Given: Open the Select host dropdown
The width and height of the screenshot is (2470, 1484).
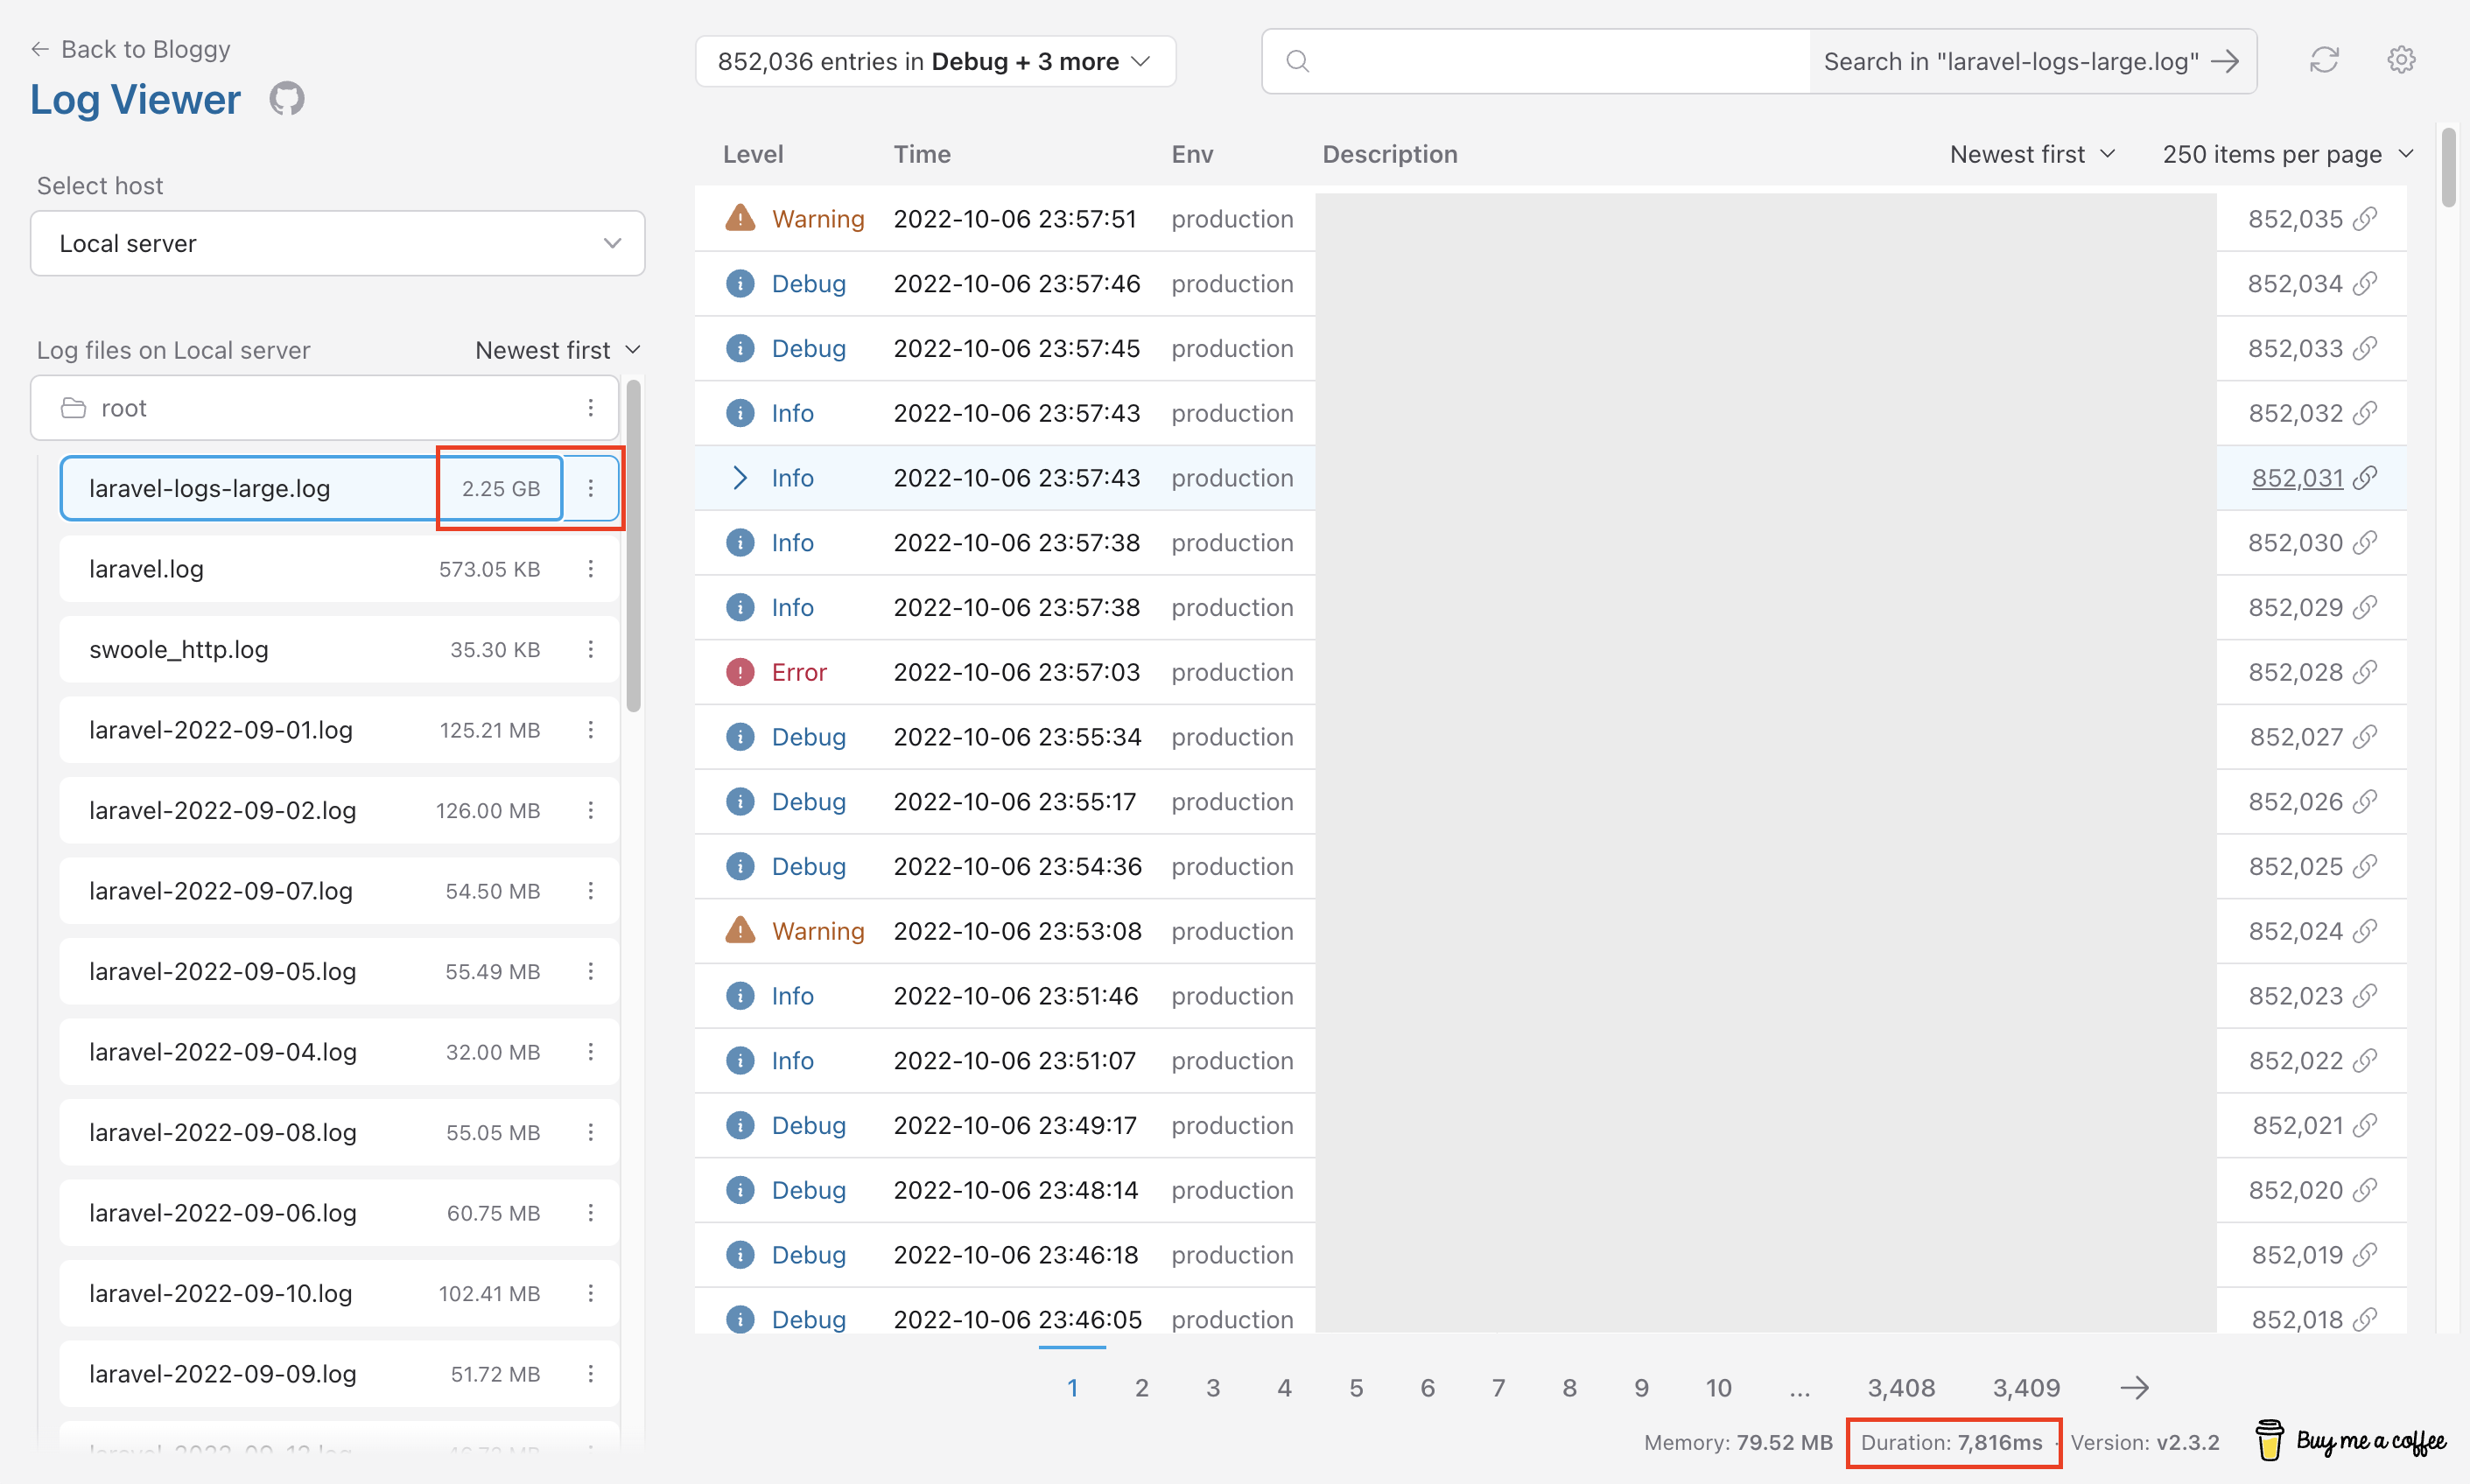Looking at the screenshot, I should pos(338,243).
